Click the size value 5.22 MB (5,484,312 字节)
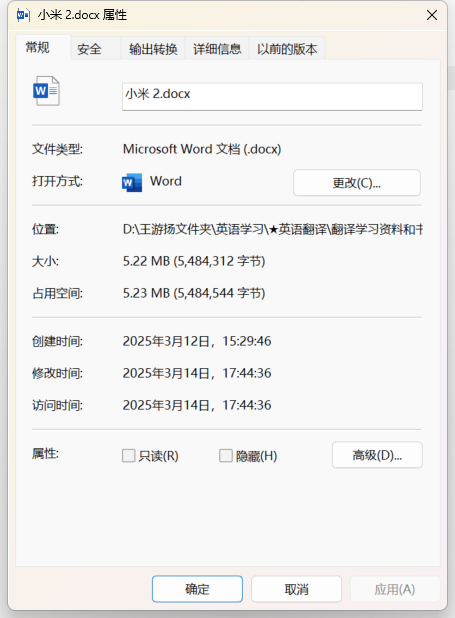 click(x=194, y=261)
